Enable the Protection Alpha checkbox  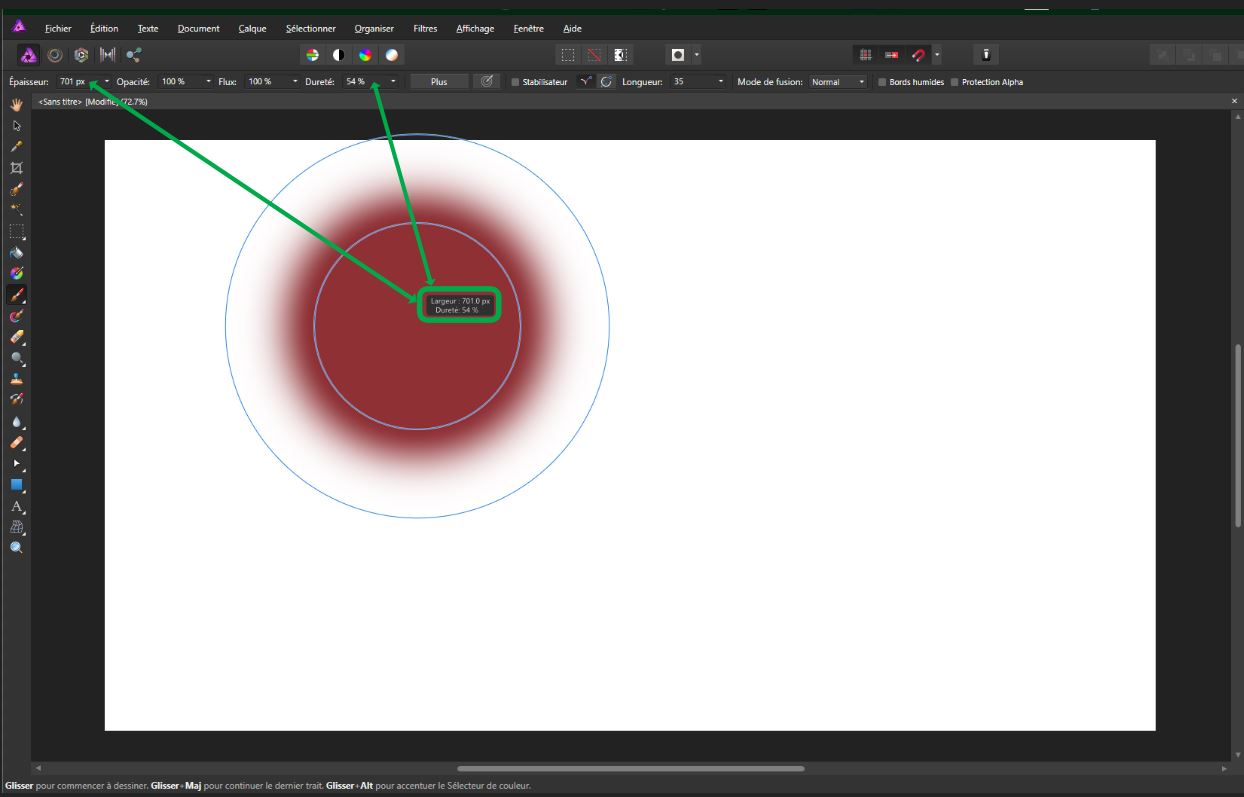954,82
